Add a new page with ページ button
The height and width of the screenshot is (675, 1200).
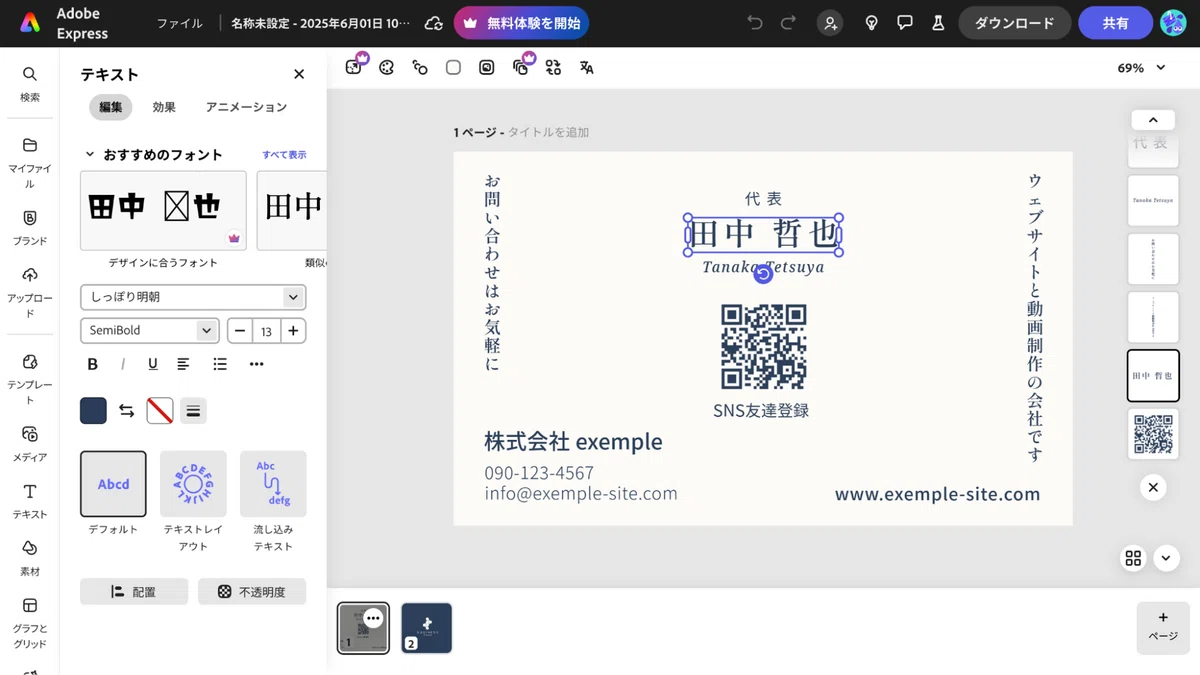point(1163,627)
